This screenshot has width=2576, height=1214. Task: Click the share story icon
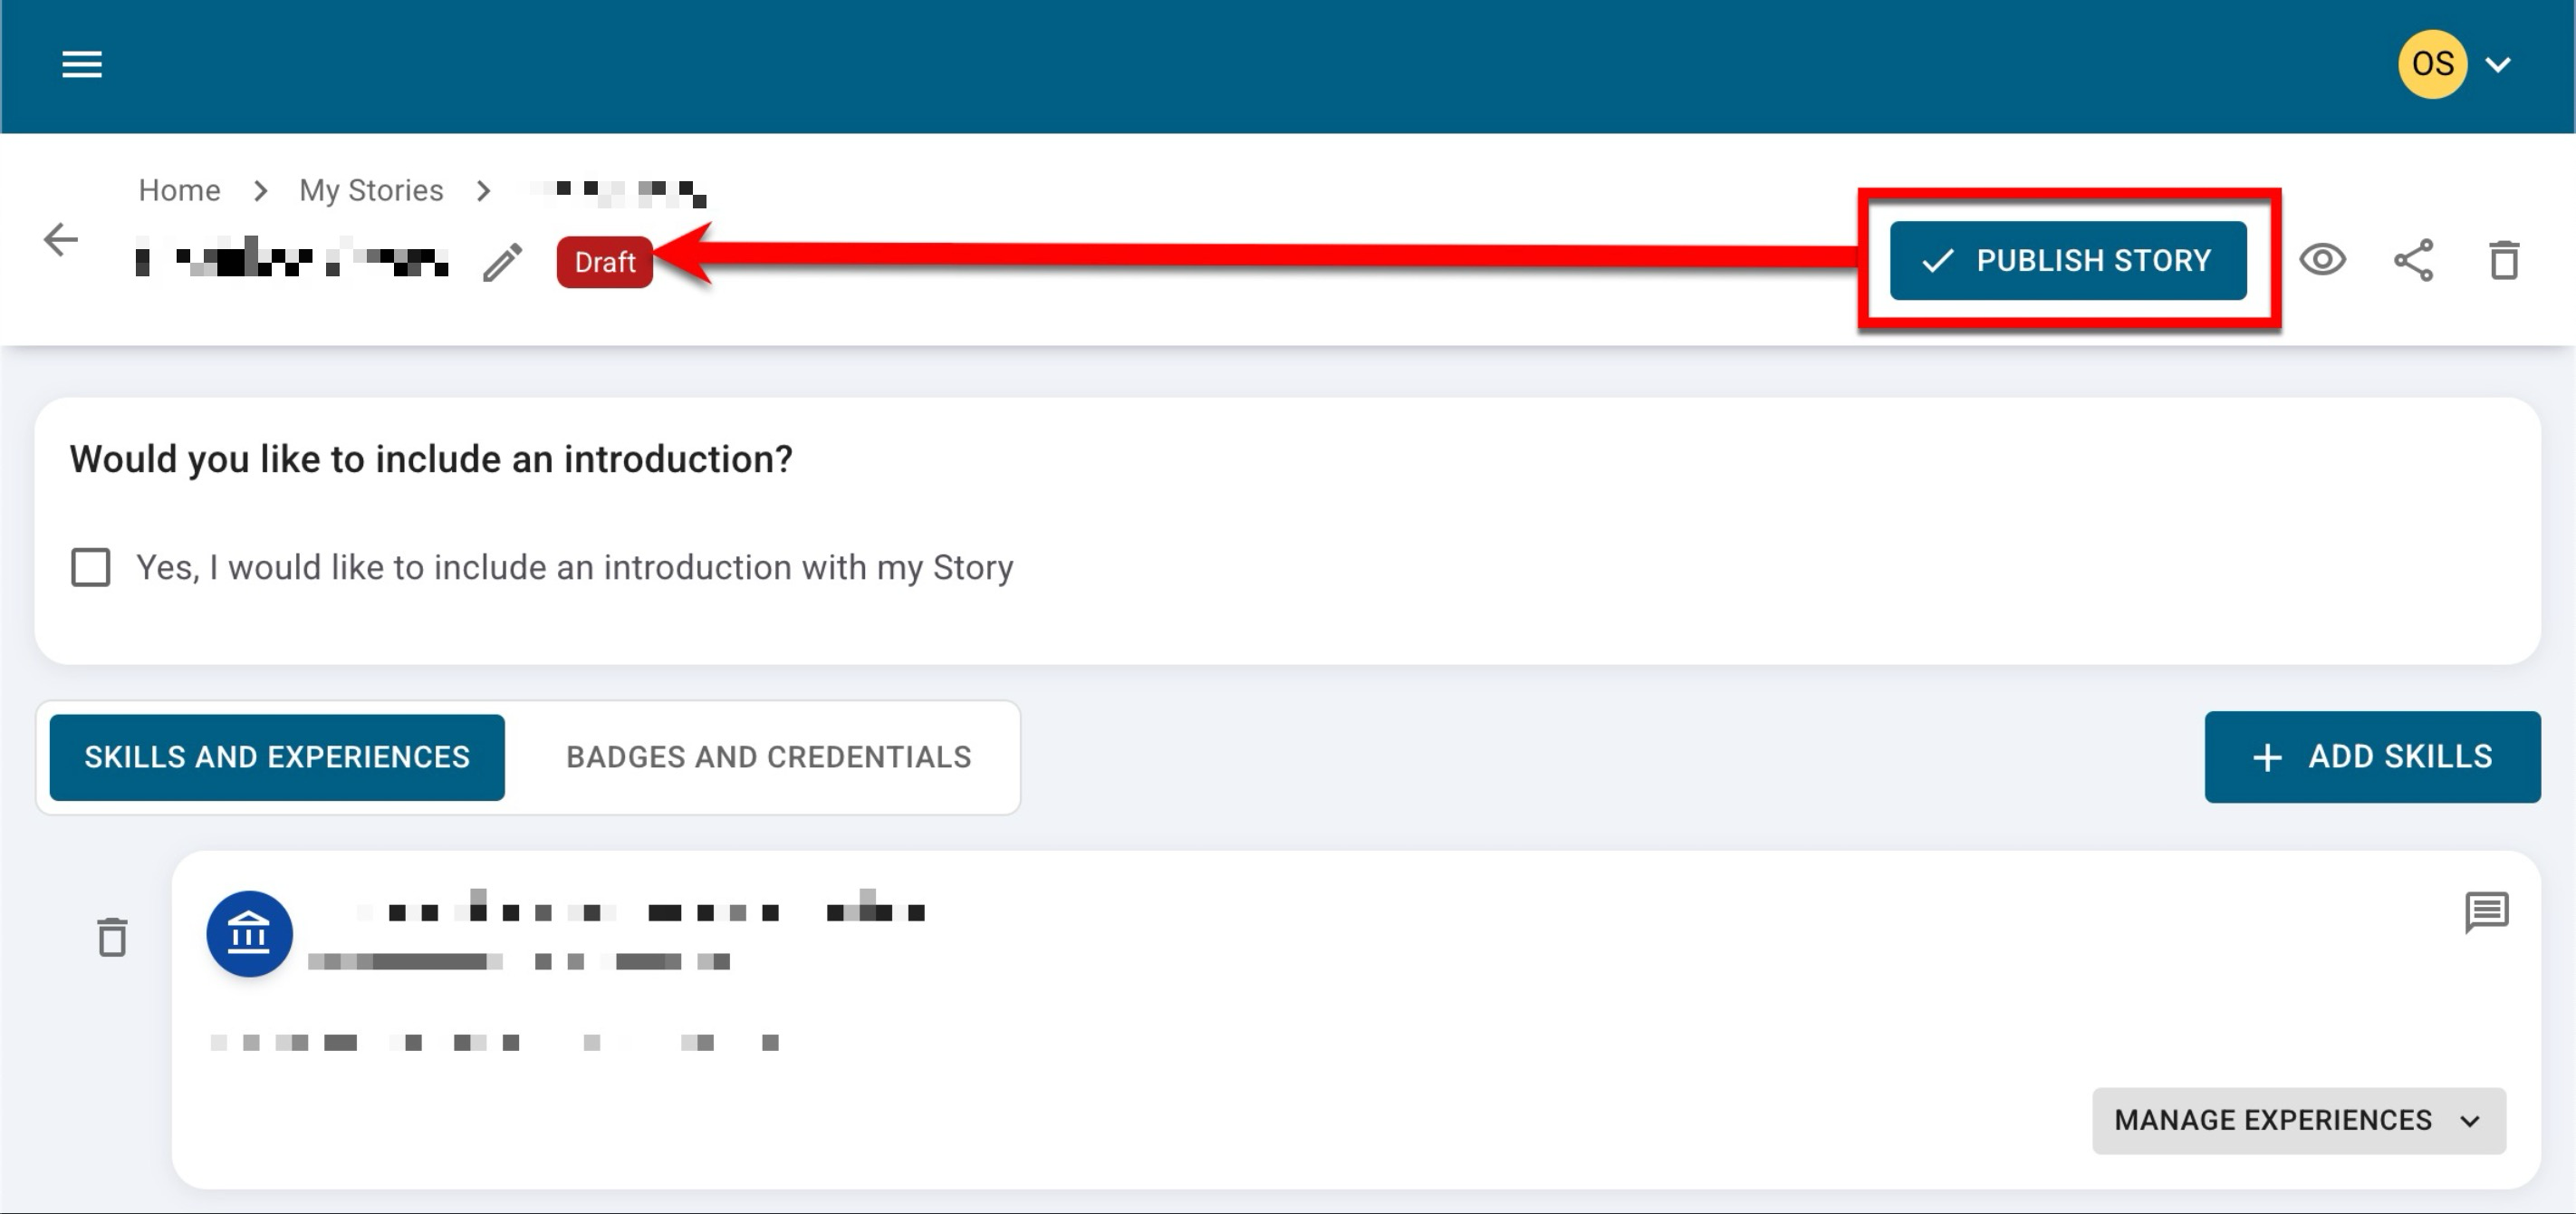[2413, 260]
